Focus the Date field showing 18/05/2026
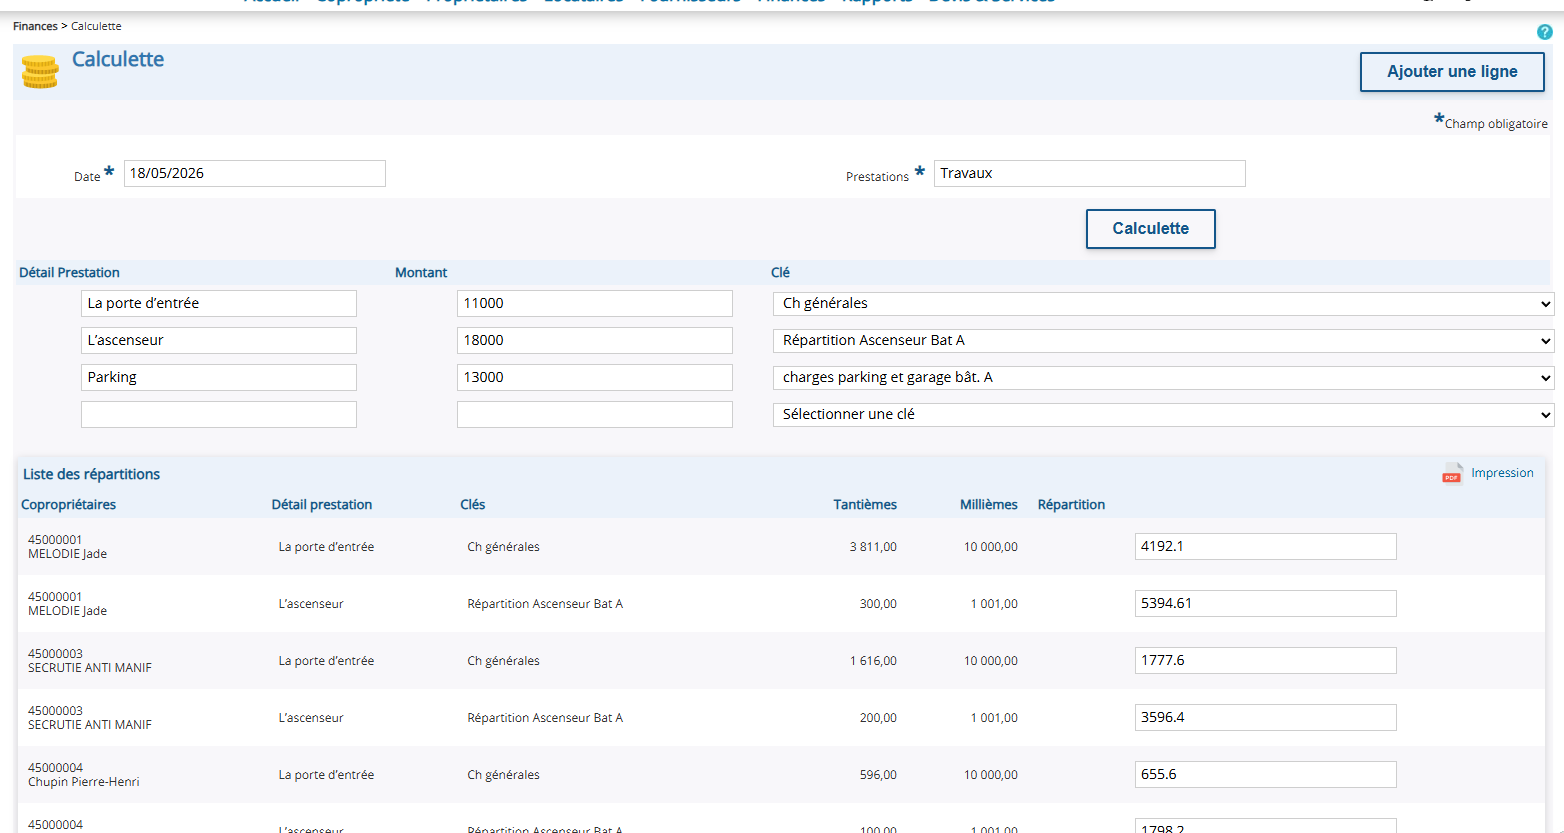 click(255, 173)
